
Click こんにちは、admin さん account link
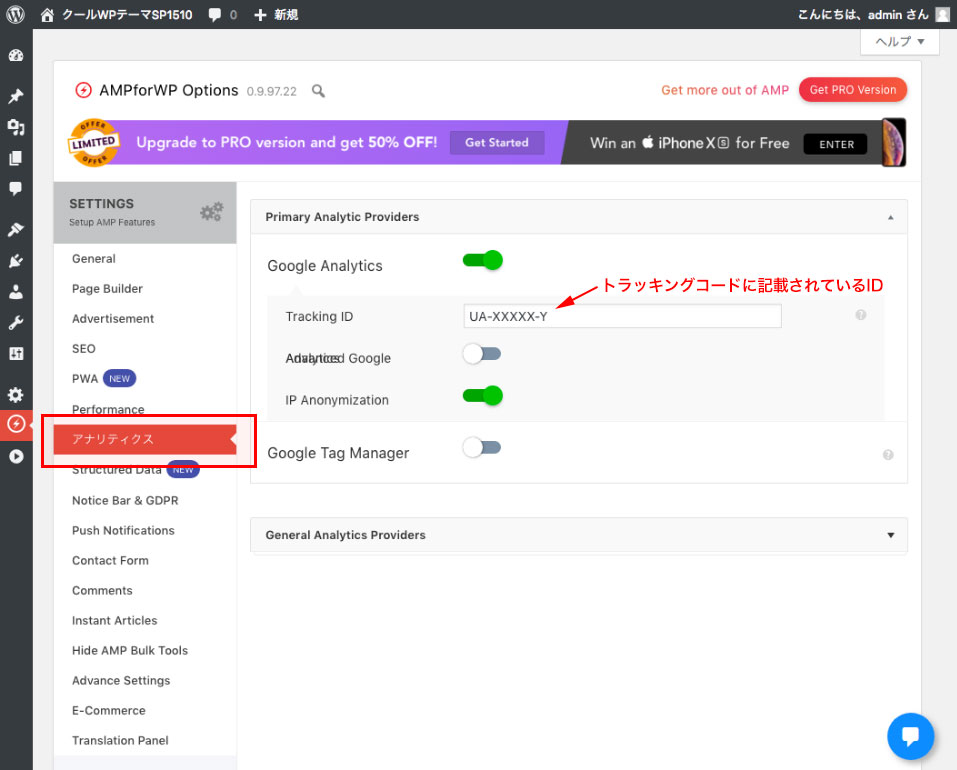(x=863, y=15)
